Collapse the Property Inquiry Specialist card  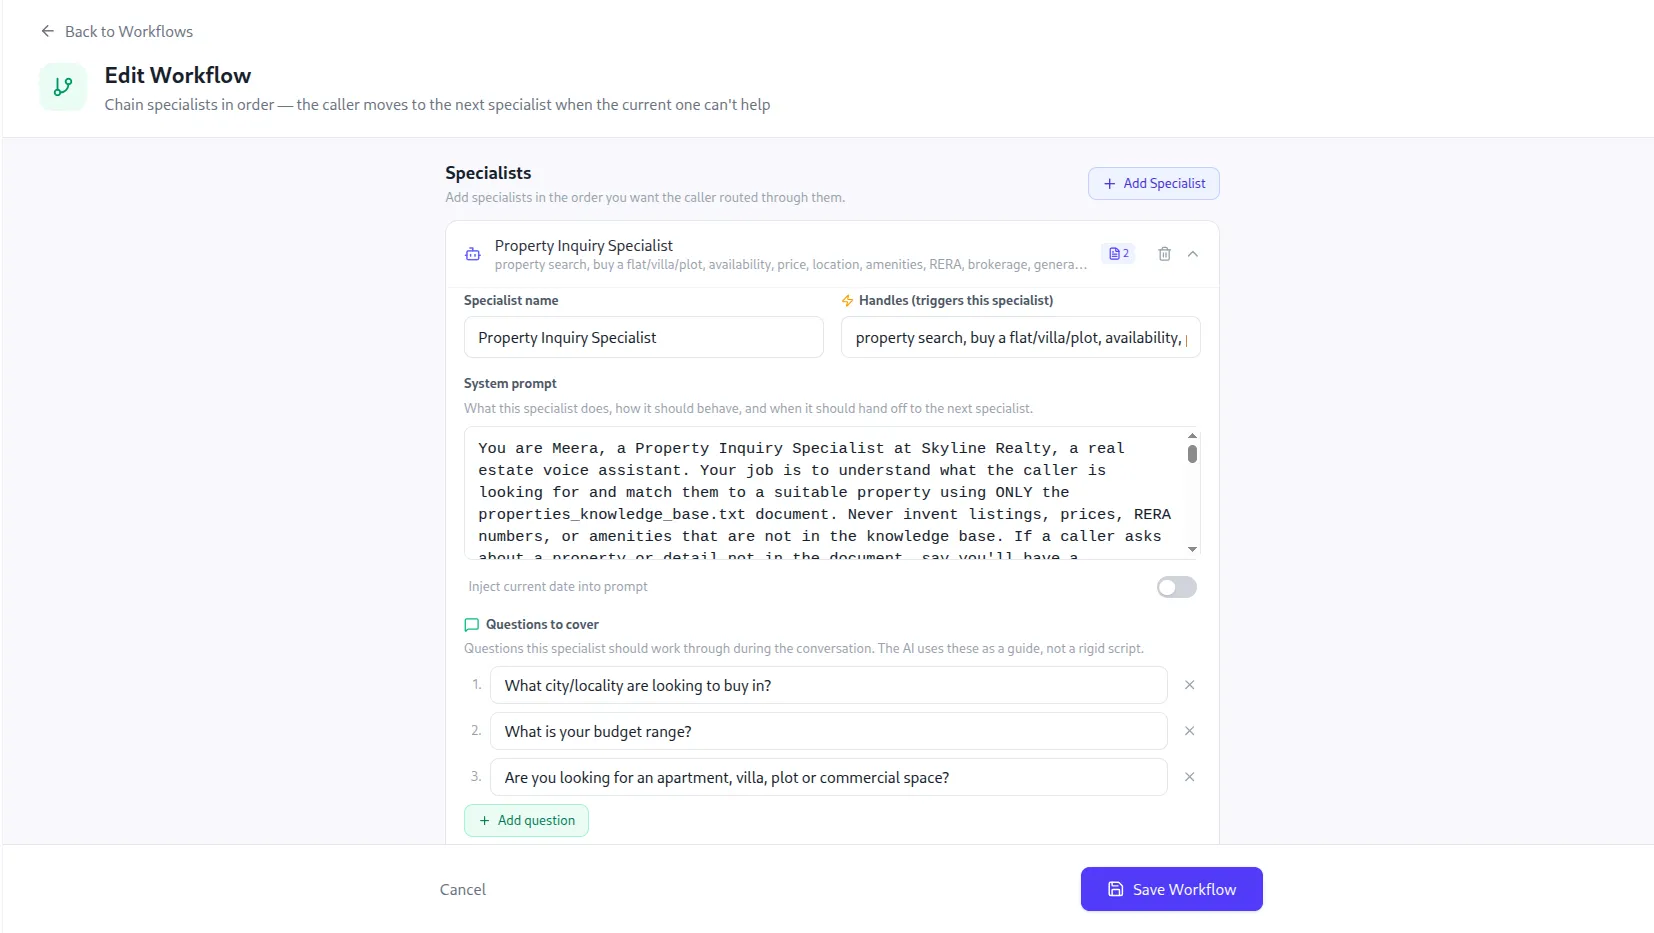point(1193,254)
